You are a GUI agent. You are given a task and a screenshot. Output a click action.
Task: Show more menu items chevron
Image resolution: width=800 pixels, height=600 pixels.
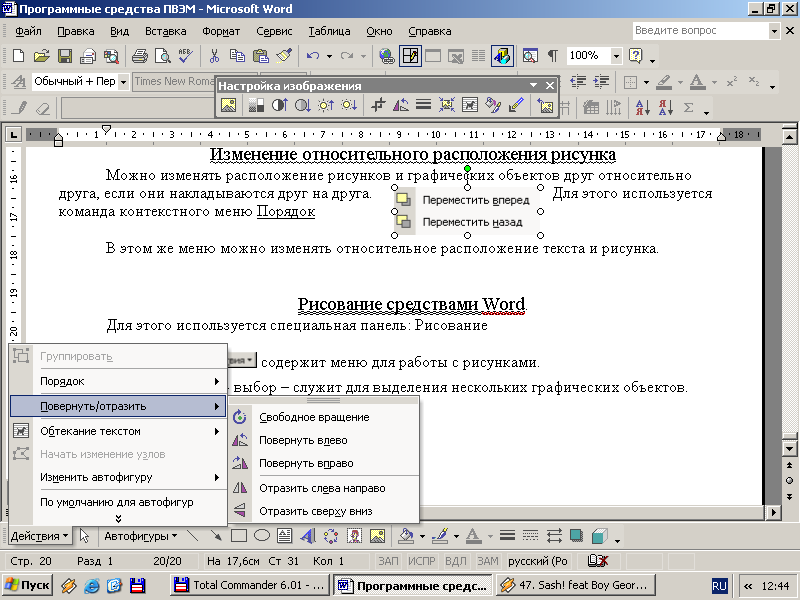click(118, 518)
